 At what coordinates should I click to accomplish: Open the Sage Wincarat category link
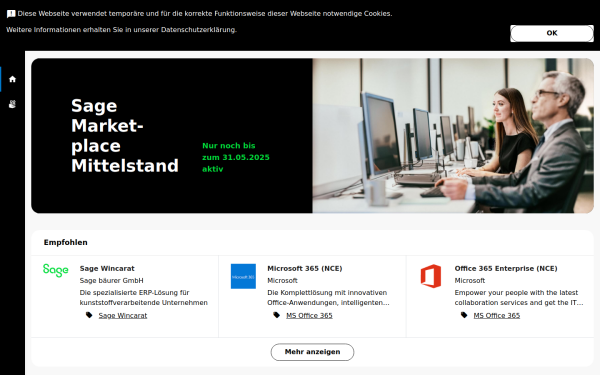pos(123,315)
